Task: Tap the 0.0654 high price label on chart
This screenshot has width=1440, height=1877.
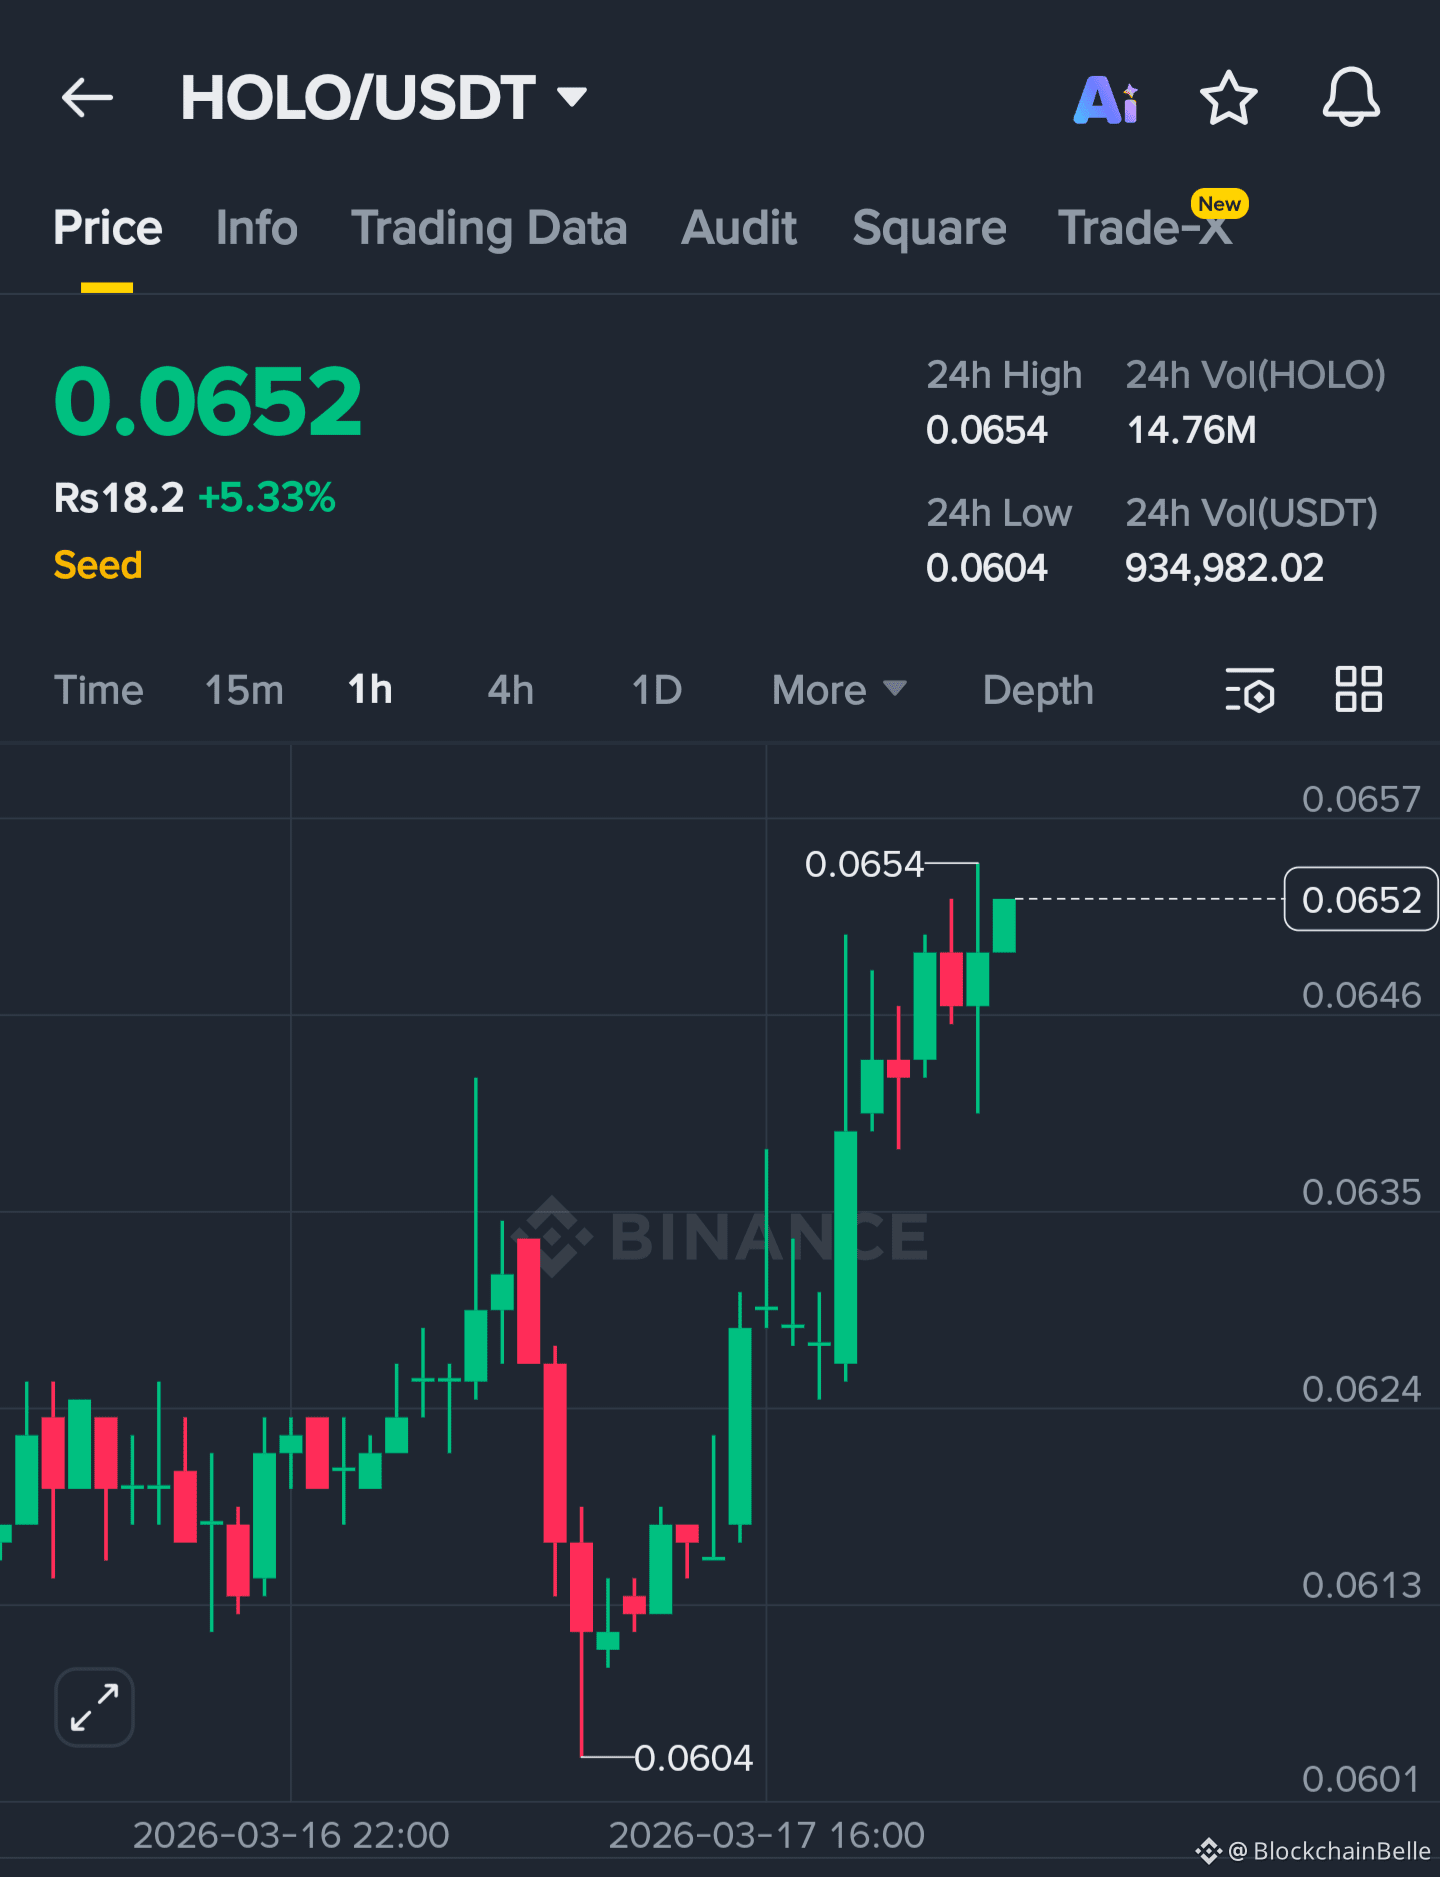Action: tap(865, 864)
